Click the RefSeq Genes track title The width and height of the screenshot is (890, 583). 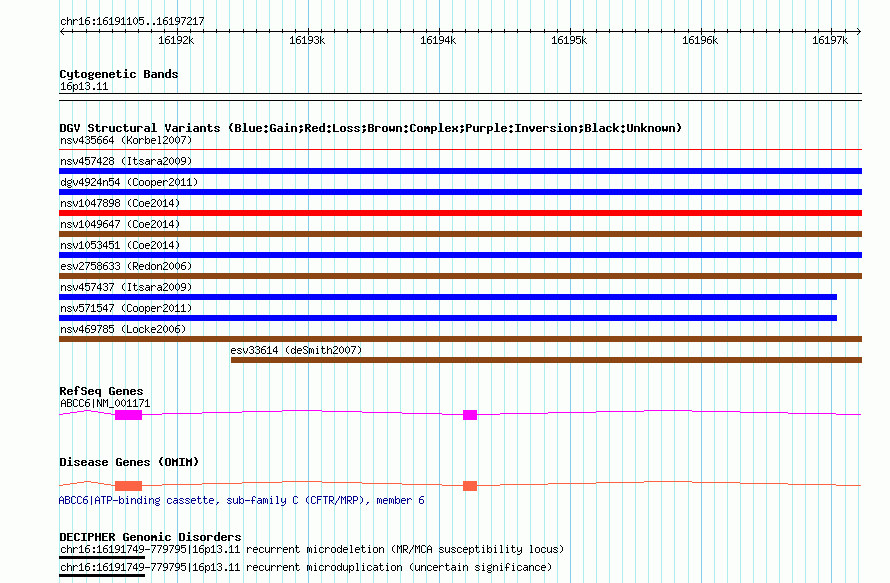coord(101,391)
